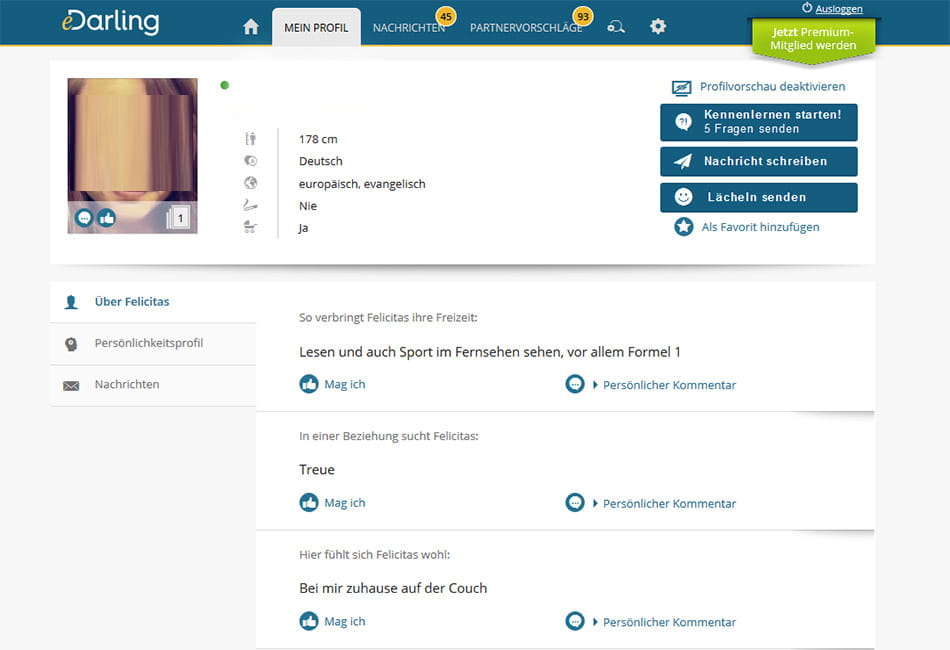Click comment bubble icon in Couch section
The width and height of the screenshot is (950, 650).
(575, 622)
